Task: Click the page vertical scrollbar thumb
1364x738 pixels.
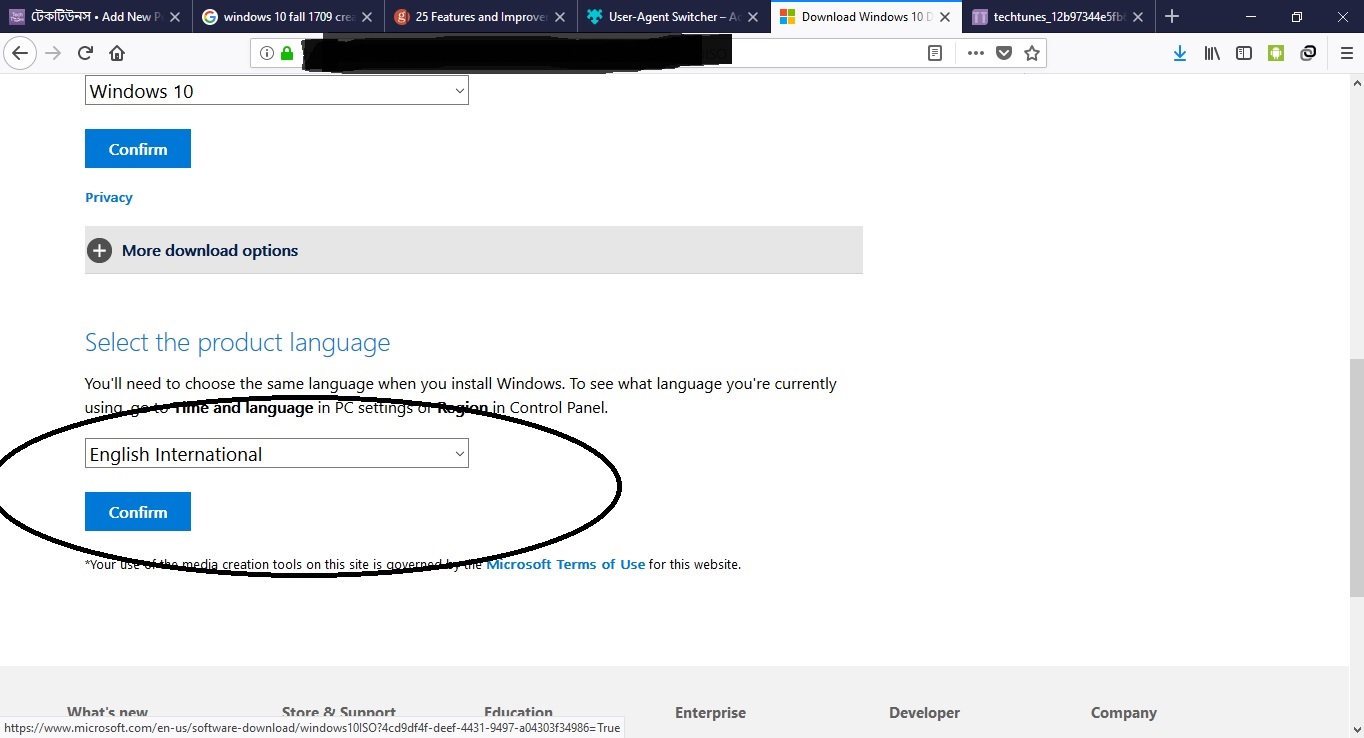Action: (x=1356, y=479)
